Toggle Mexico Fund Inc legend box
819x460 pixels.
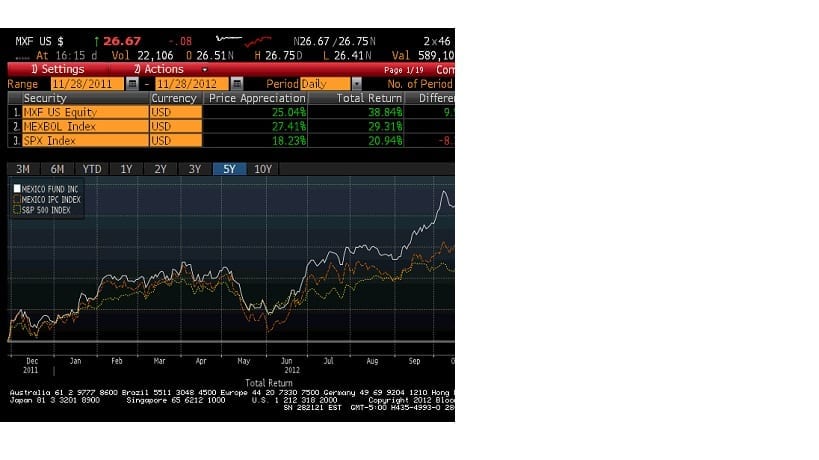(x=17, y=188)
